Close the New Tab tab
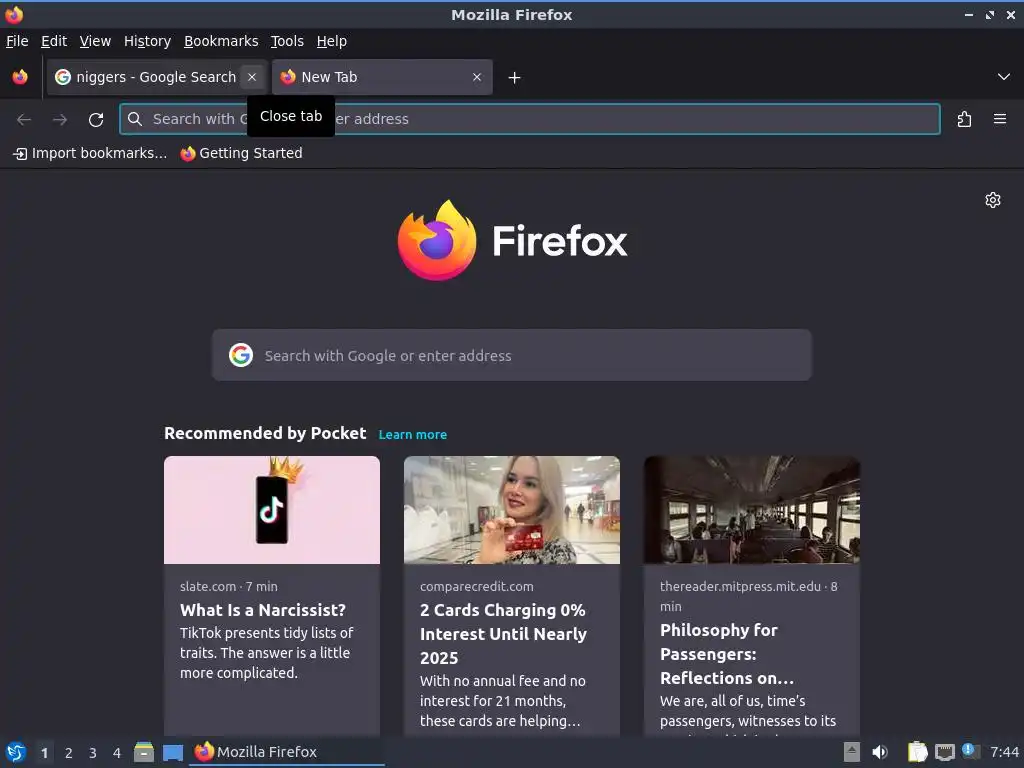This screenshot has height=768, width=1024. (x=477, y=77)
